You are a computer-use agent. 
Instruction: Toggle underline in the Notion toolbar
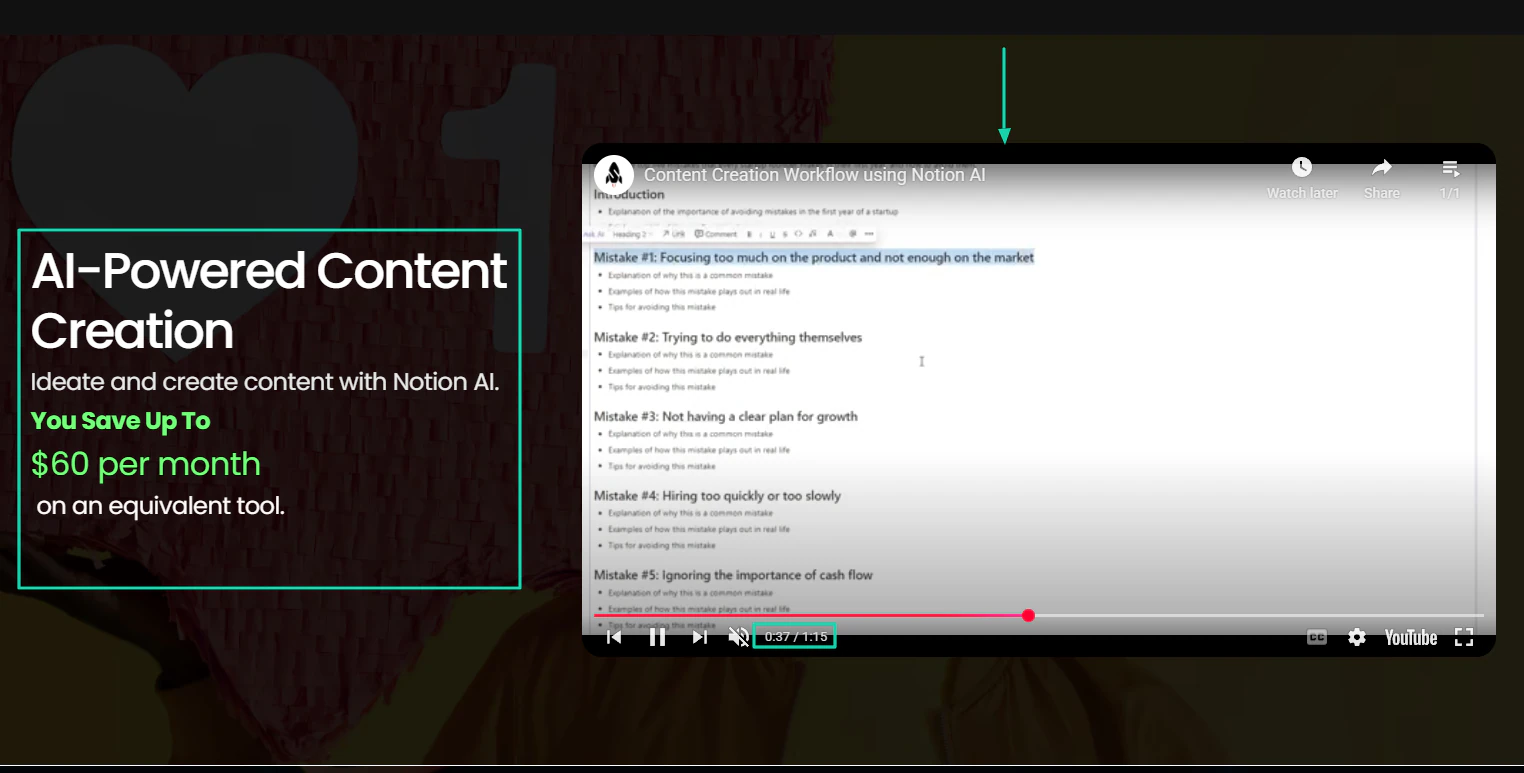772,234
